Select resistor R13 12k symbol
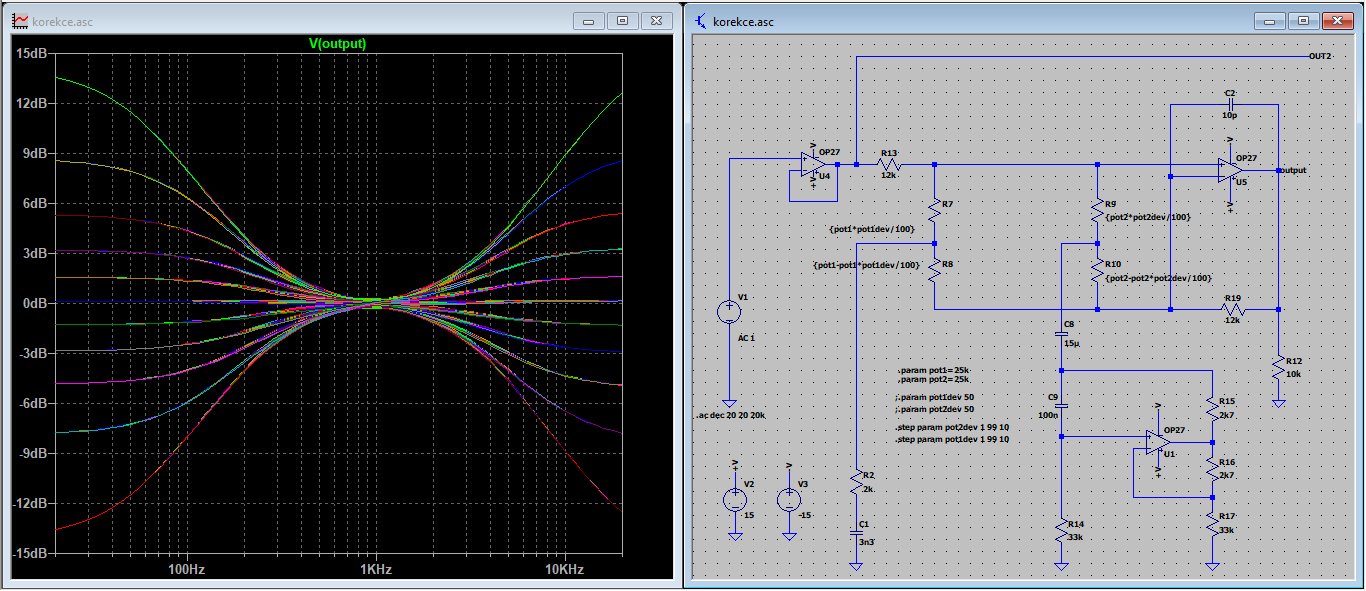Screen dimensions: 1366x591 point(888,164)
